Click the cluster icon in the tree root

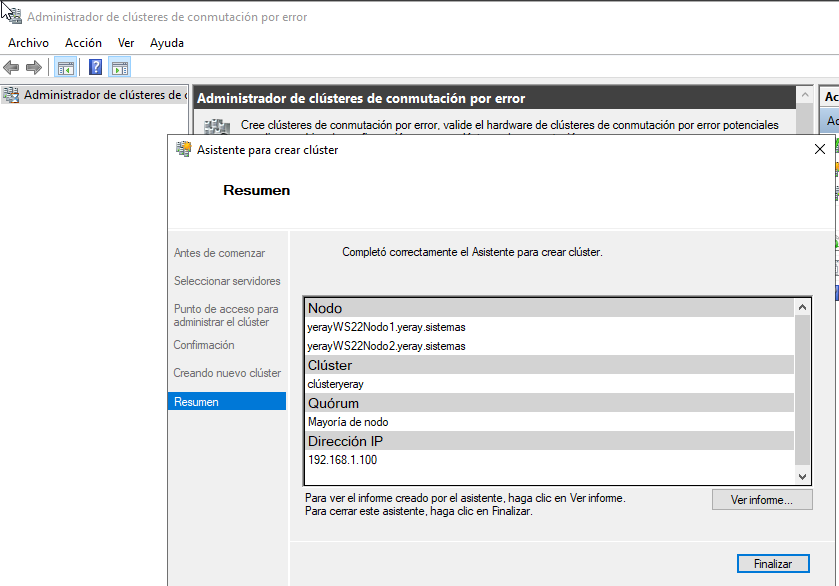pos(11,95)
